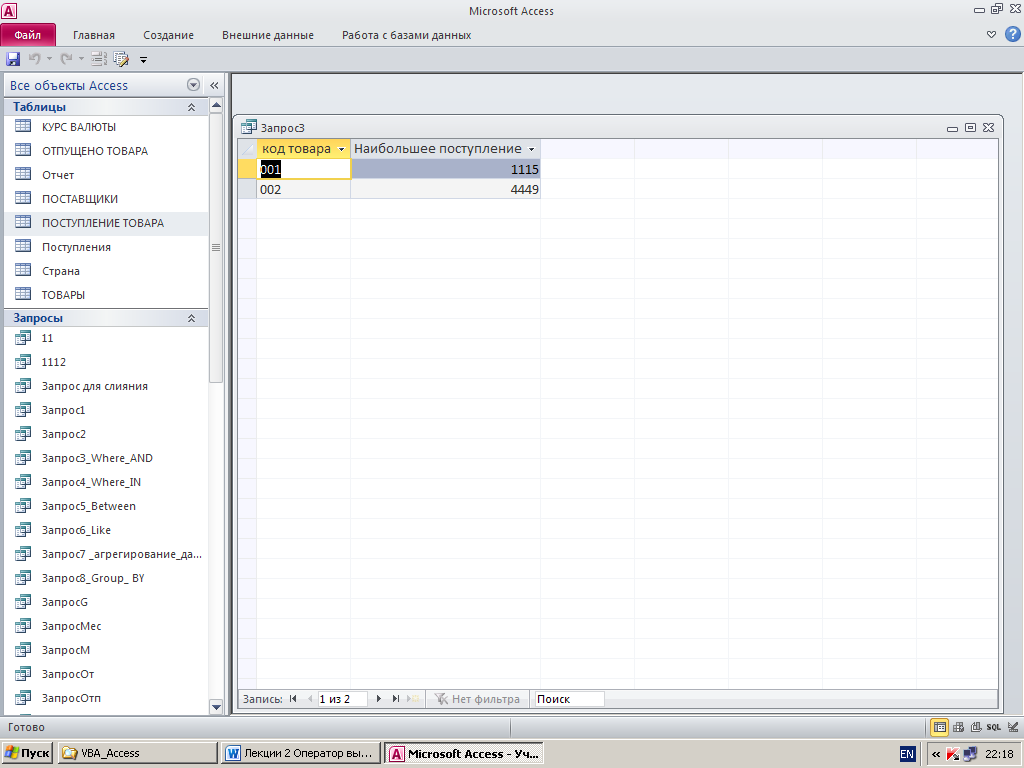1024x768 pixels.
Task: Click the Нет фильтра filter indicator
Action: (x=477, y=699)
